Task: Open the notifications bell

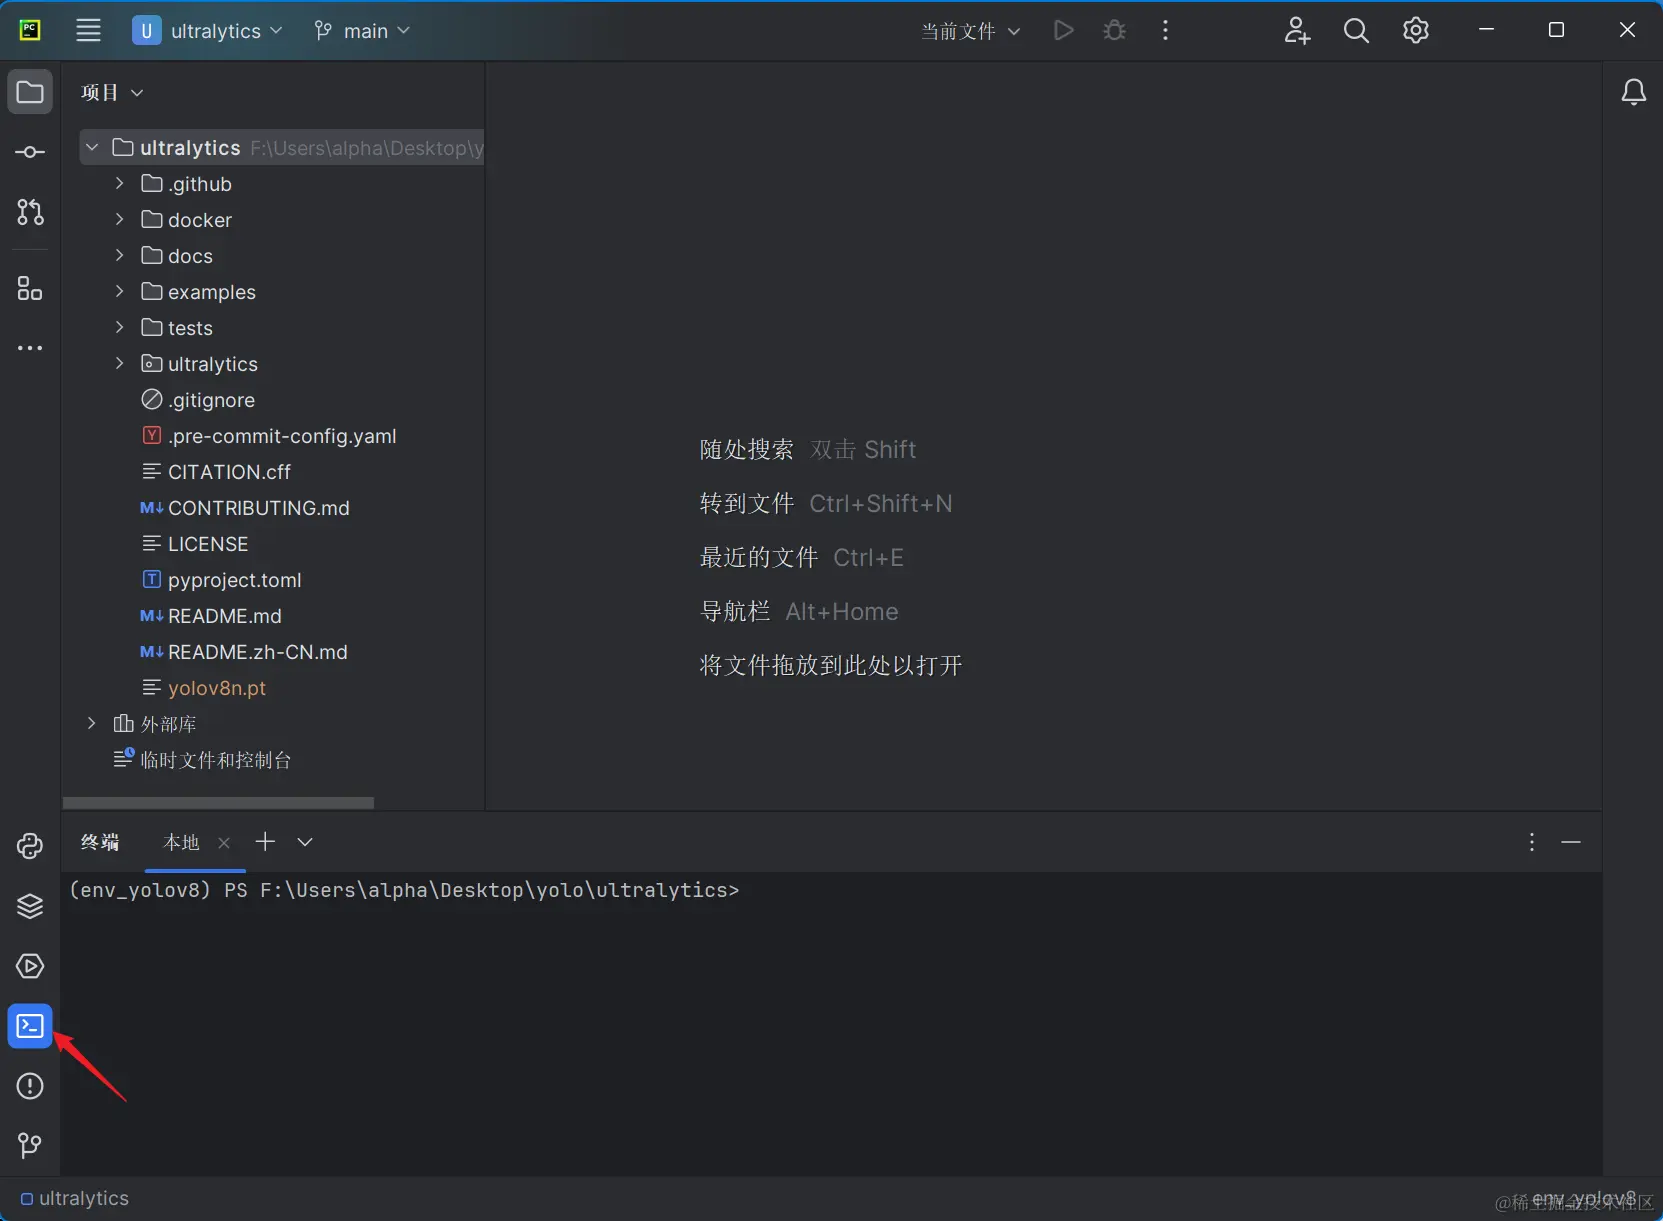Action: pyautogui.click(x=1633, y=92)
